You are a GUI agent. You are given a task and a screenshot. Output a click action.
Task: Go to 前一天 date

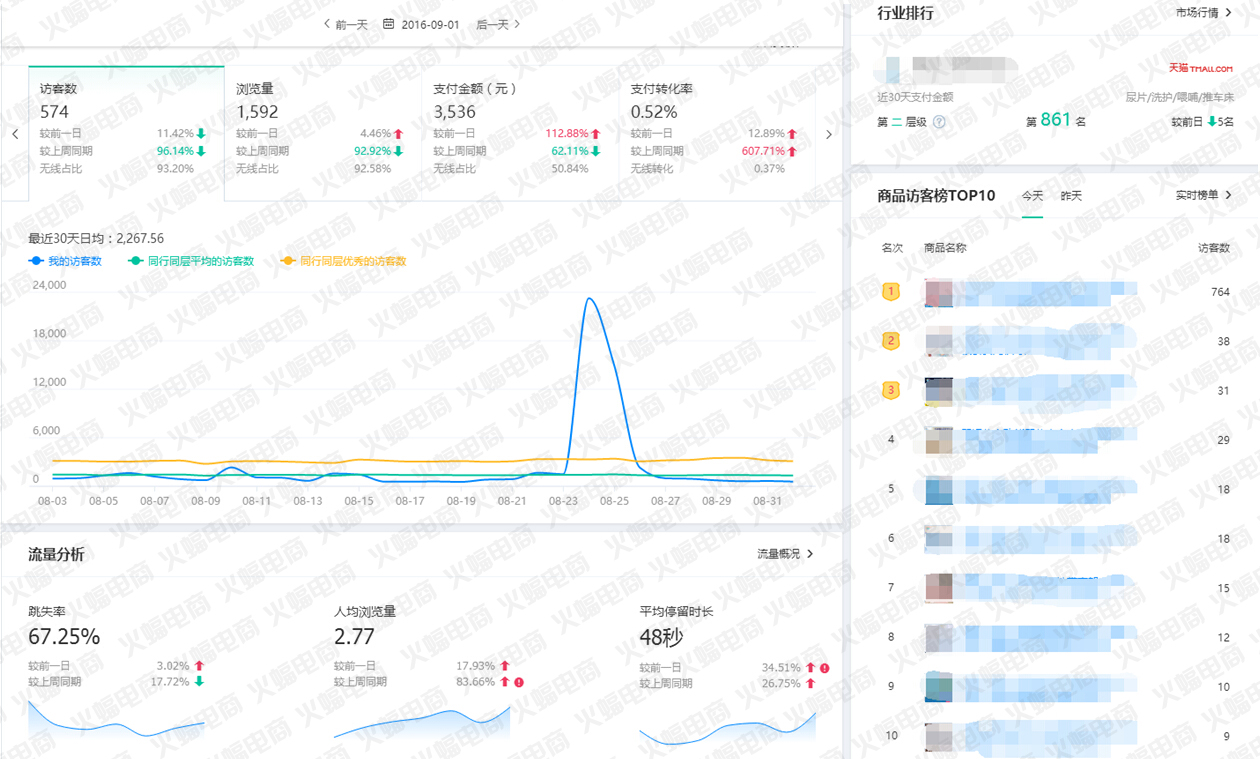[346, 24]
